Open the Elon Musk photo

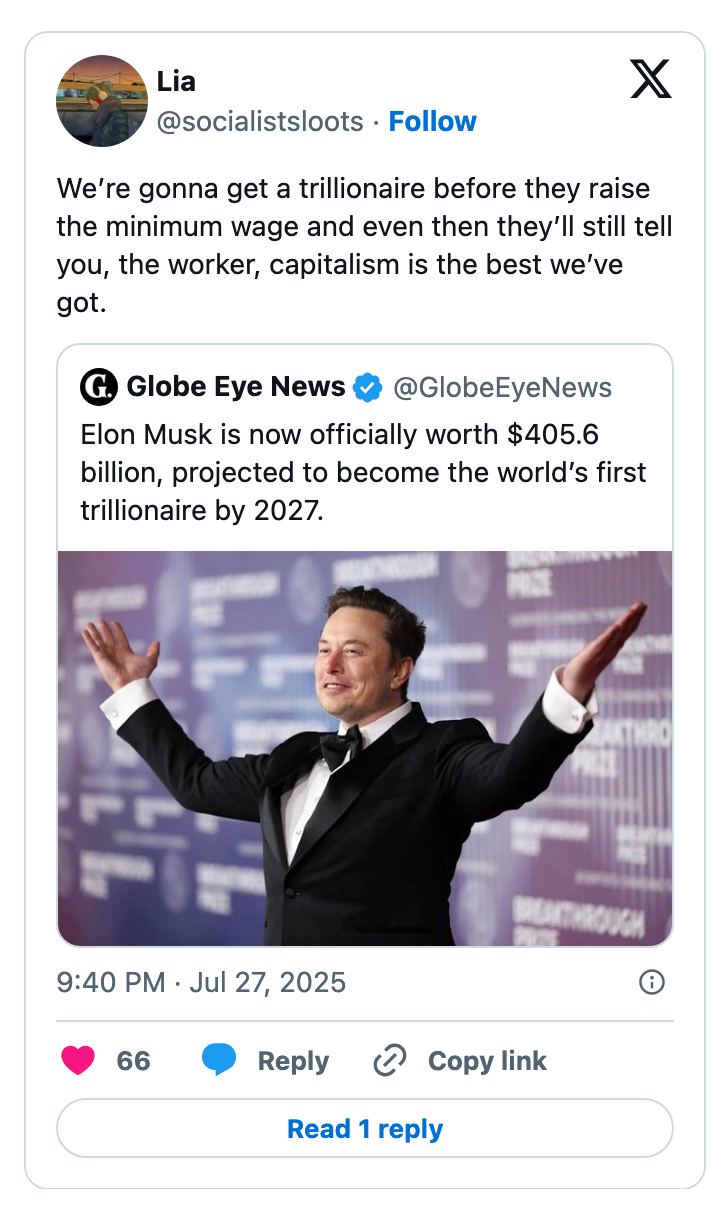[365, 748]
